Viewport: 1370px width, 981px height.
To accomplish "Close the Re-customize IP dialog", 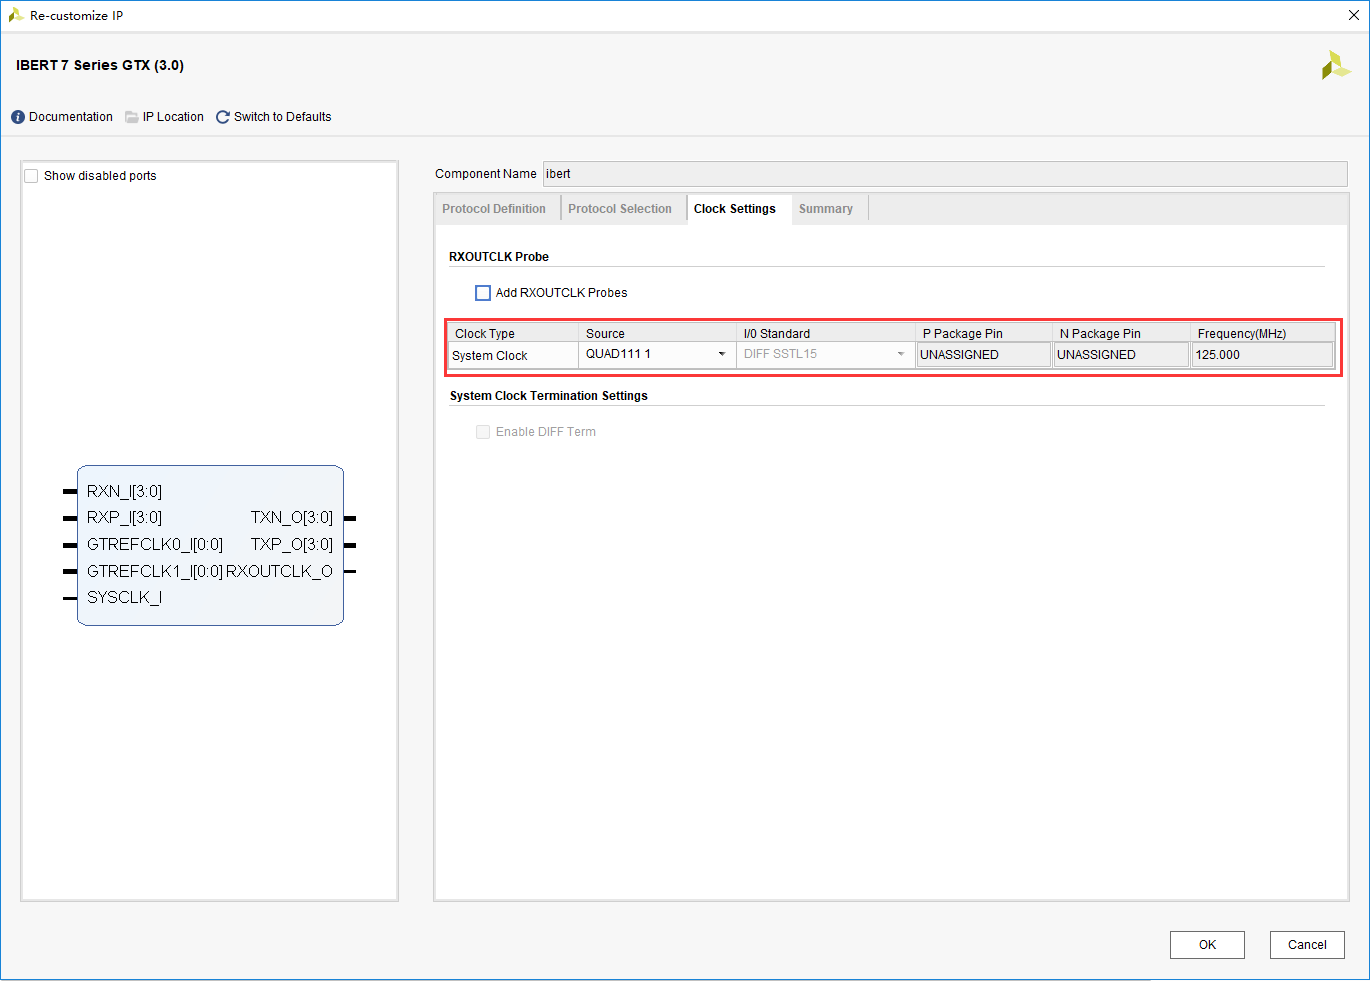I will pyautogui.click(x=1354, y=15).
